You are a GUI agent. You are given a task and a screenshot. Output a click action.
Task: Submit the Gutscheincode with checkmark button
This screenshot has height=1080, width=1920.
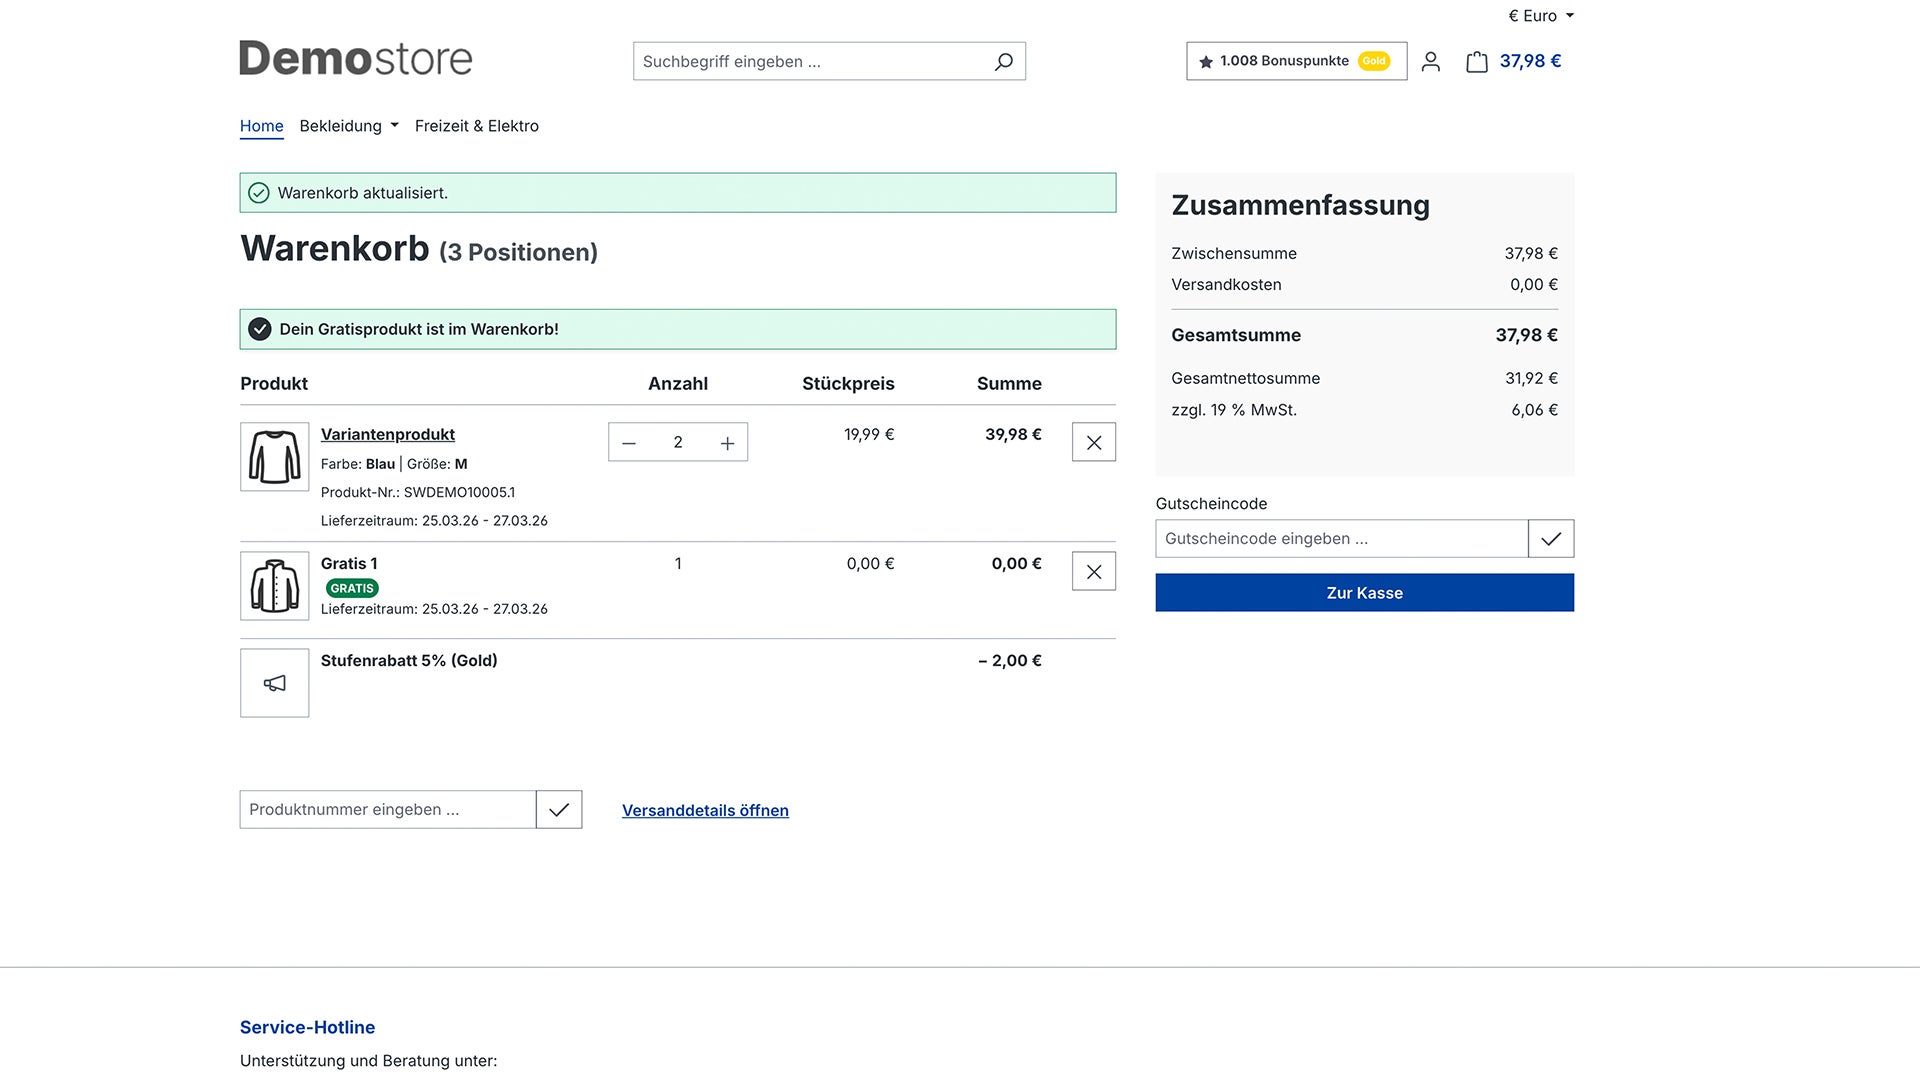[1551, 538]
